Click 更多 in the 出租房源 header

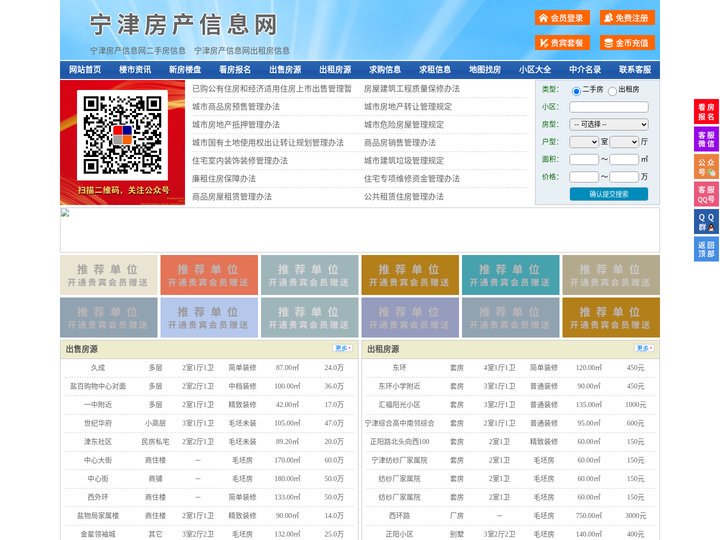tap(644, 349)
